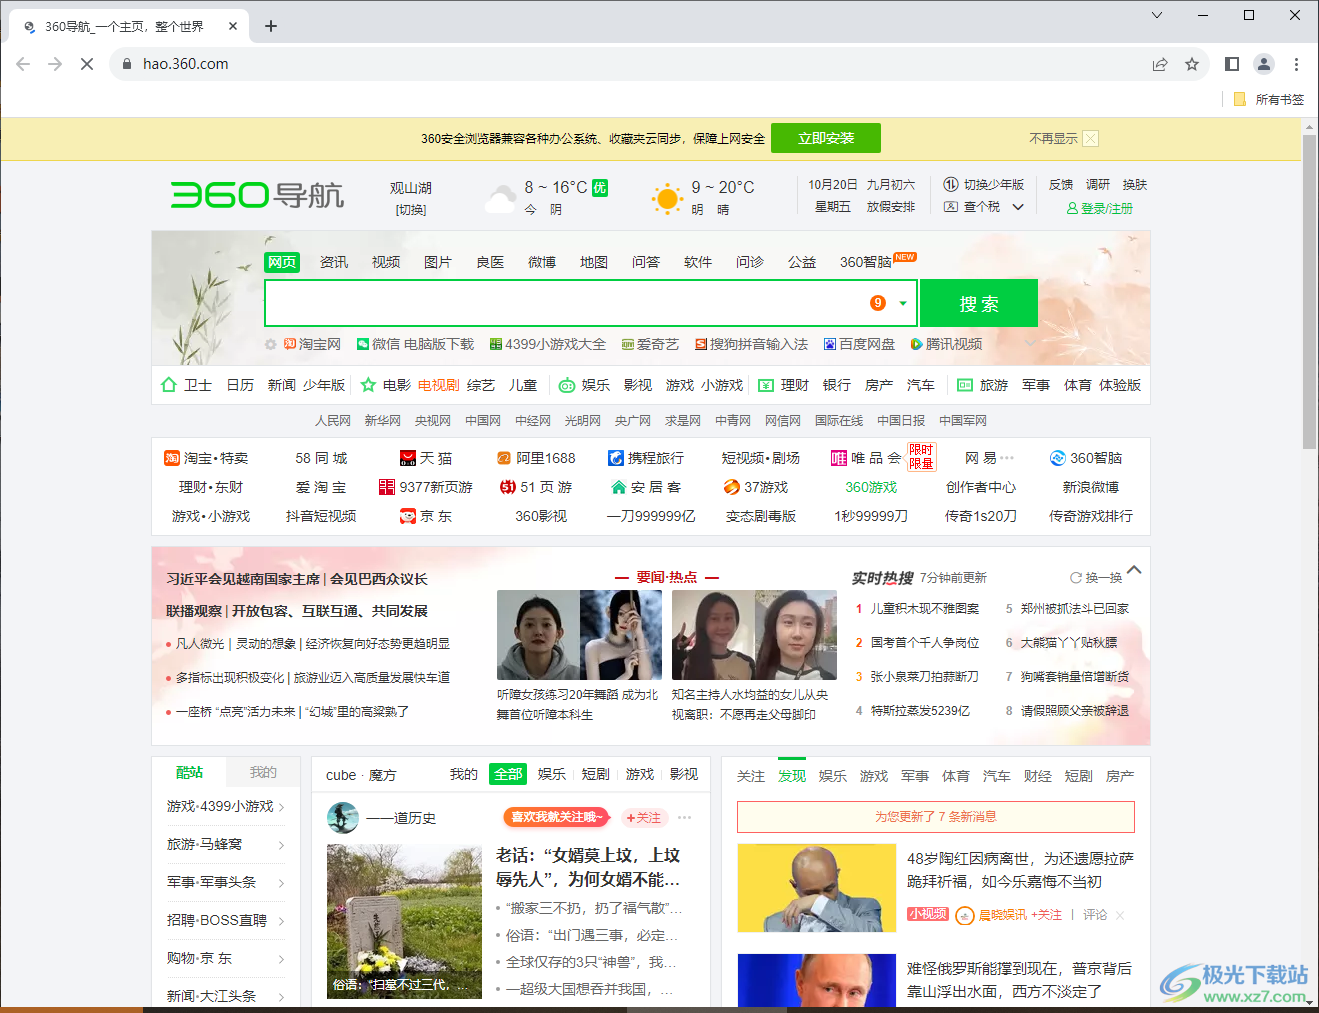Open hot search item 儿童积木现不雅图案
The width and height of the screenshot is (1319, 1013).
click(924, 609)
